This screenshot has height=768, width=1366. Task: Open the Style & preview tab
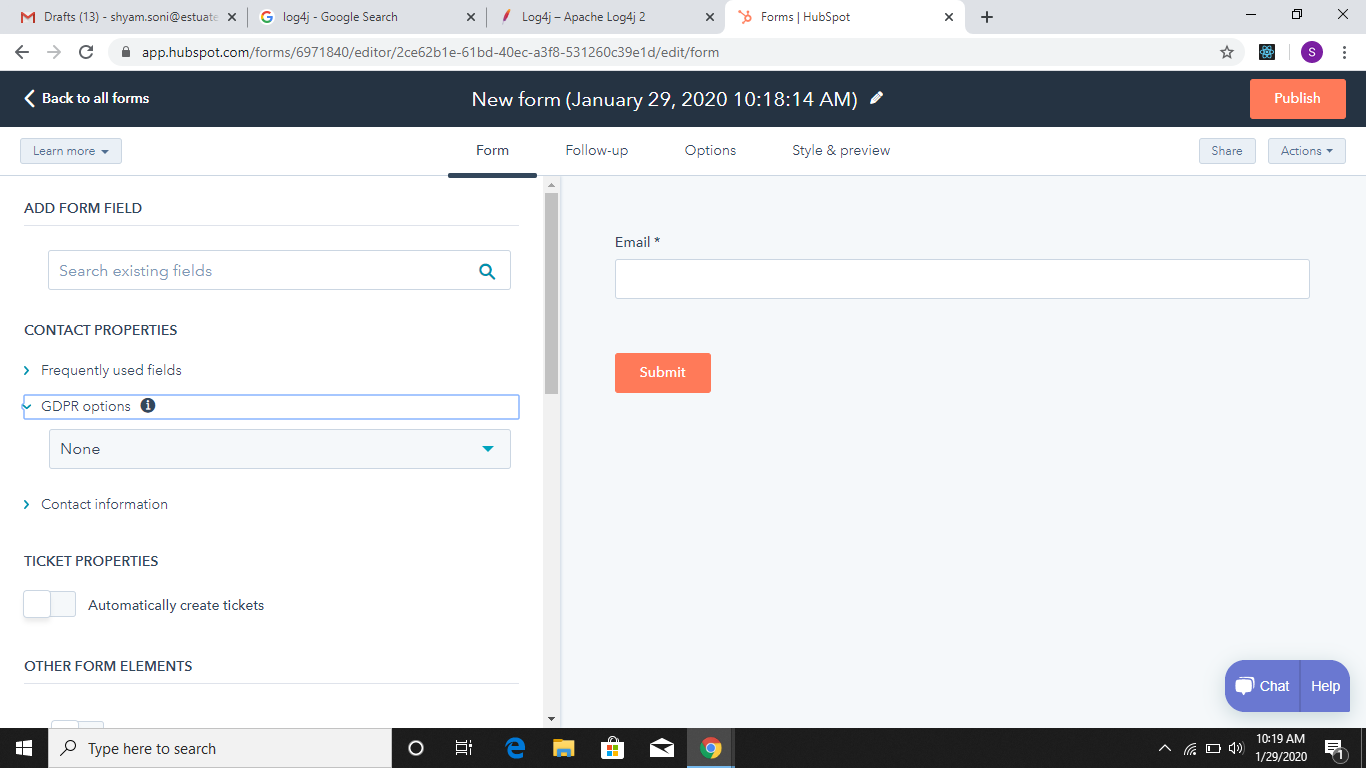pyautogui.click(x=840, y=150)
